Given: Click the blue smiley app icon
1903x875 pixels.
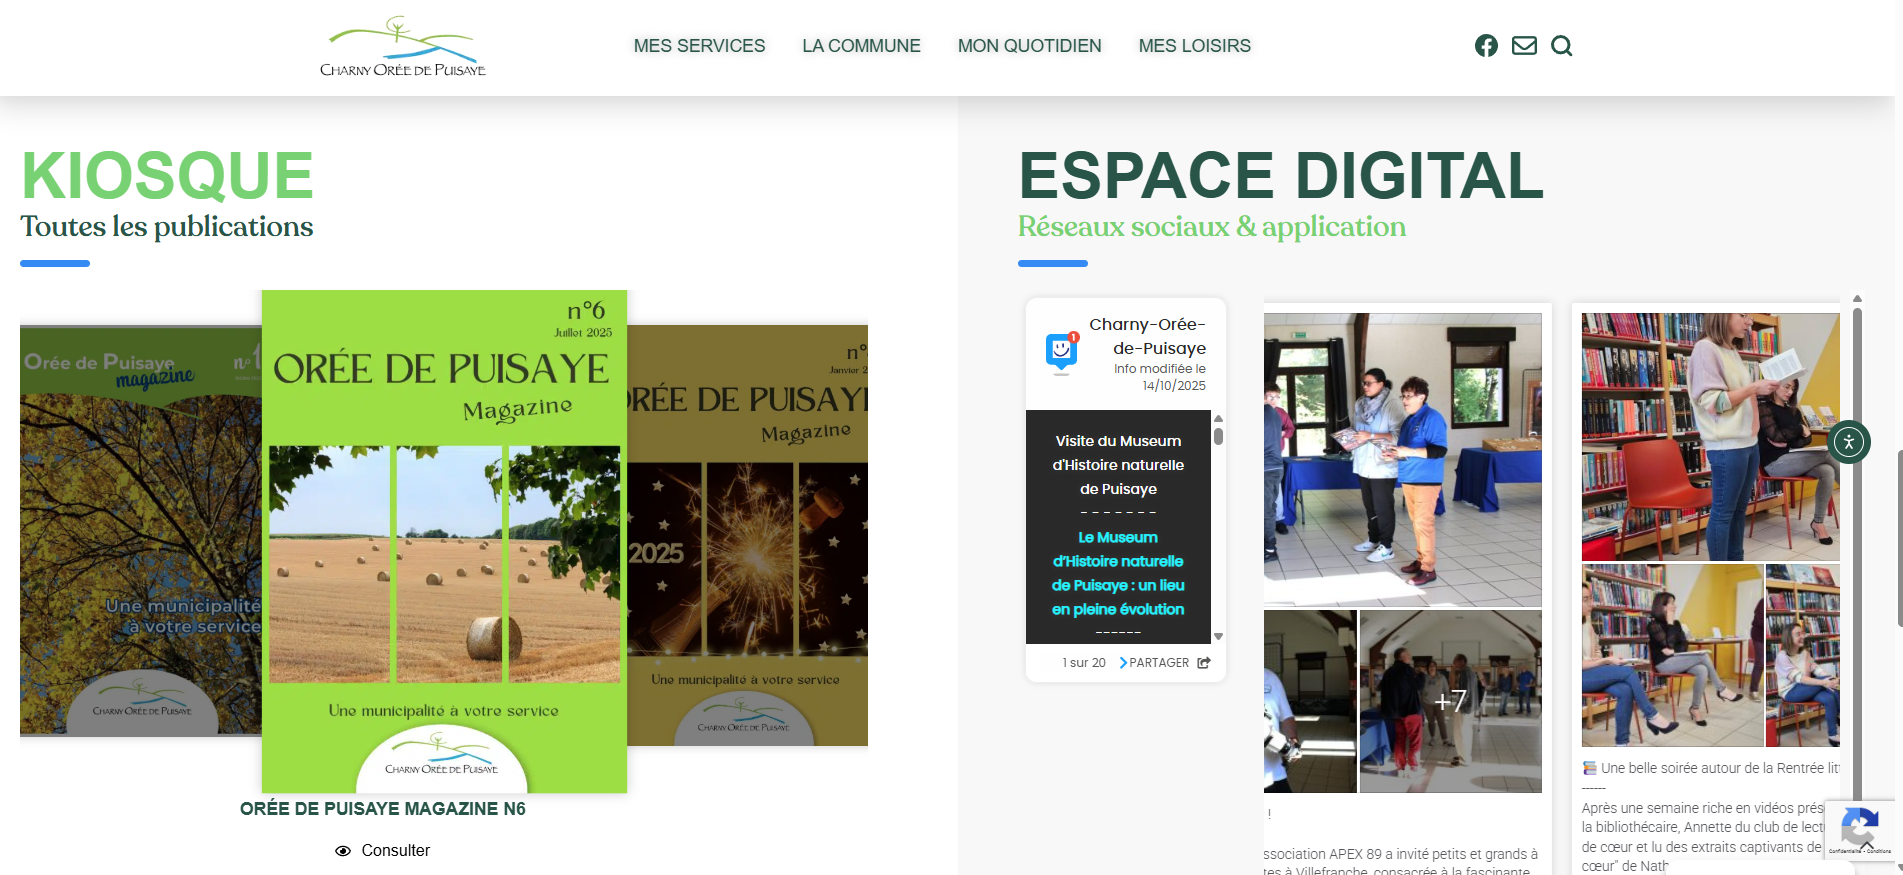Looking at the screenshot, I should pyautogui.click(x=1061, y=351).
